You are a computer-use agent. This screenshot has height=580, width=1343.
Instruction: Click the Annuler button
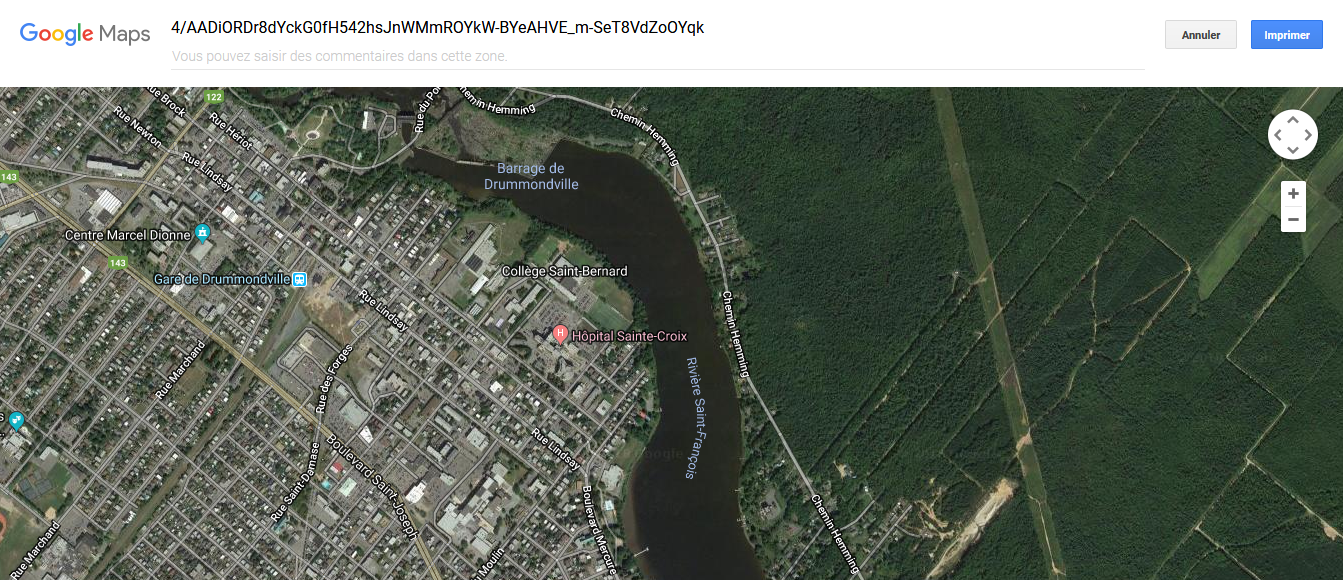pos(1201,35)
